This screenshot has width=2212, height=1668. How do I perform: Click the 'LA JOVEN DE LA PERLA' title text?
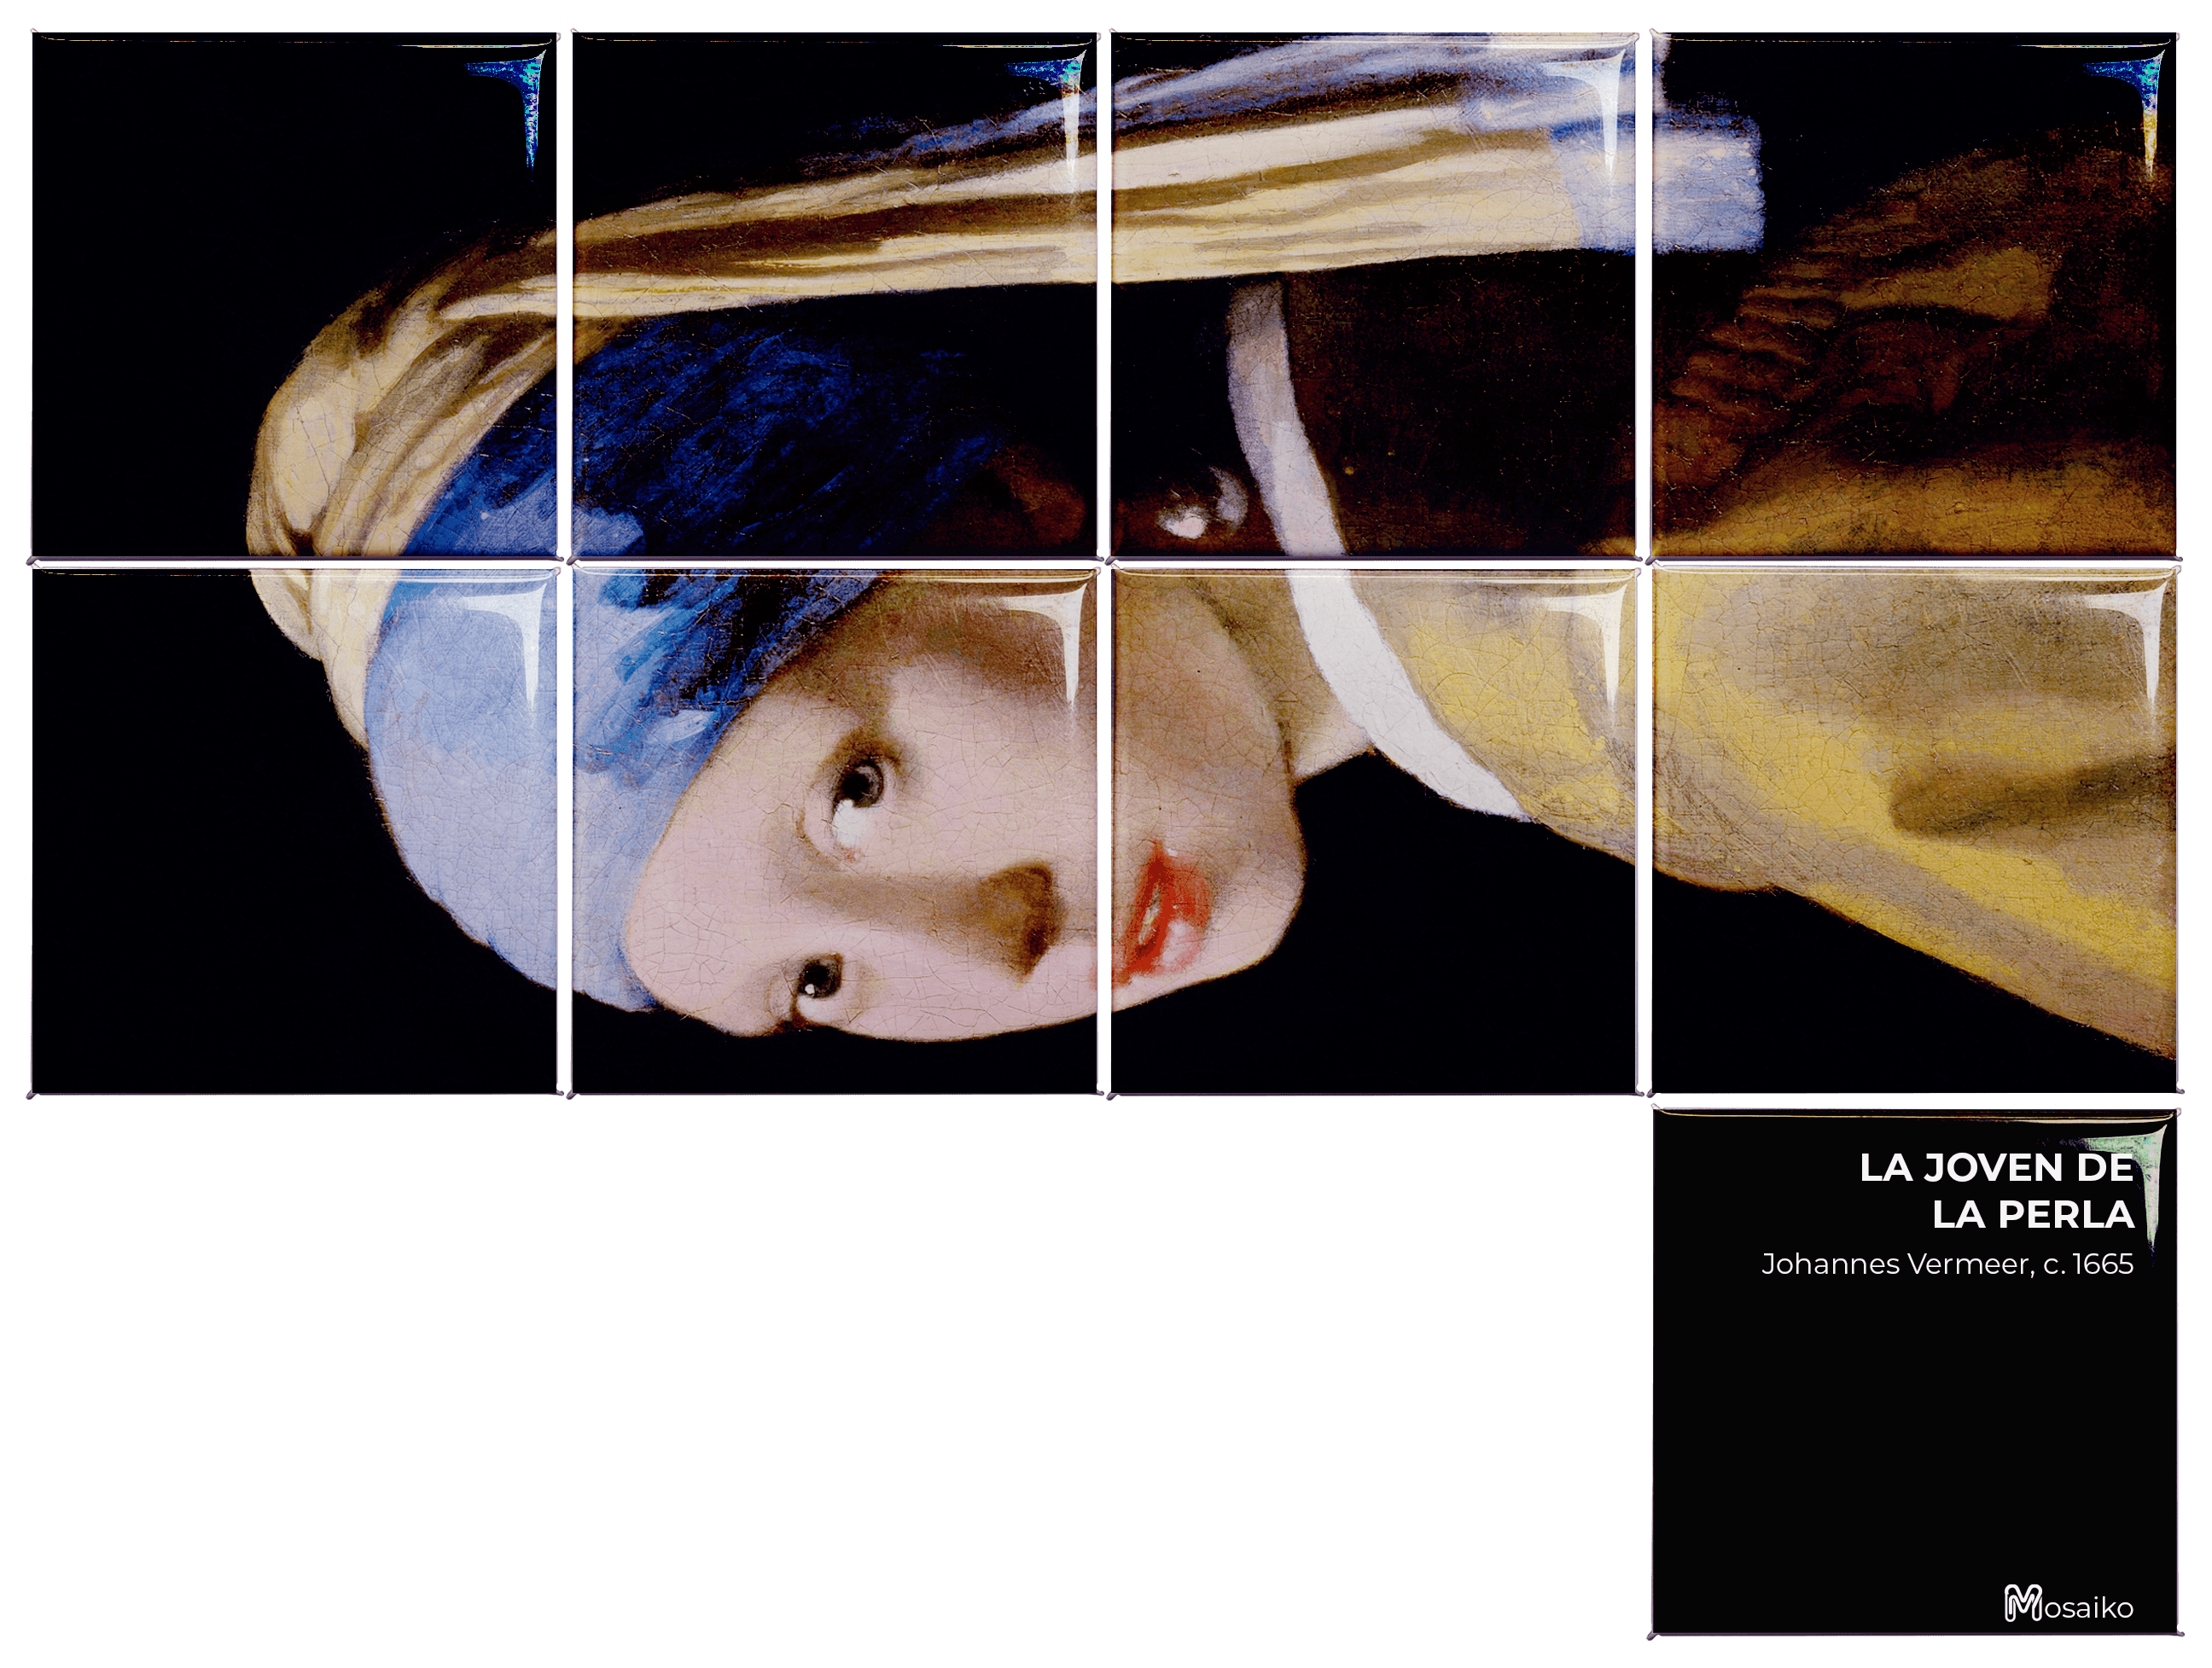(x=1996, y=1190)
